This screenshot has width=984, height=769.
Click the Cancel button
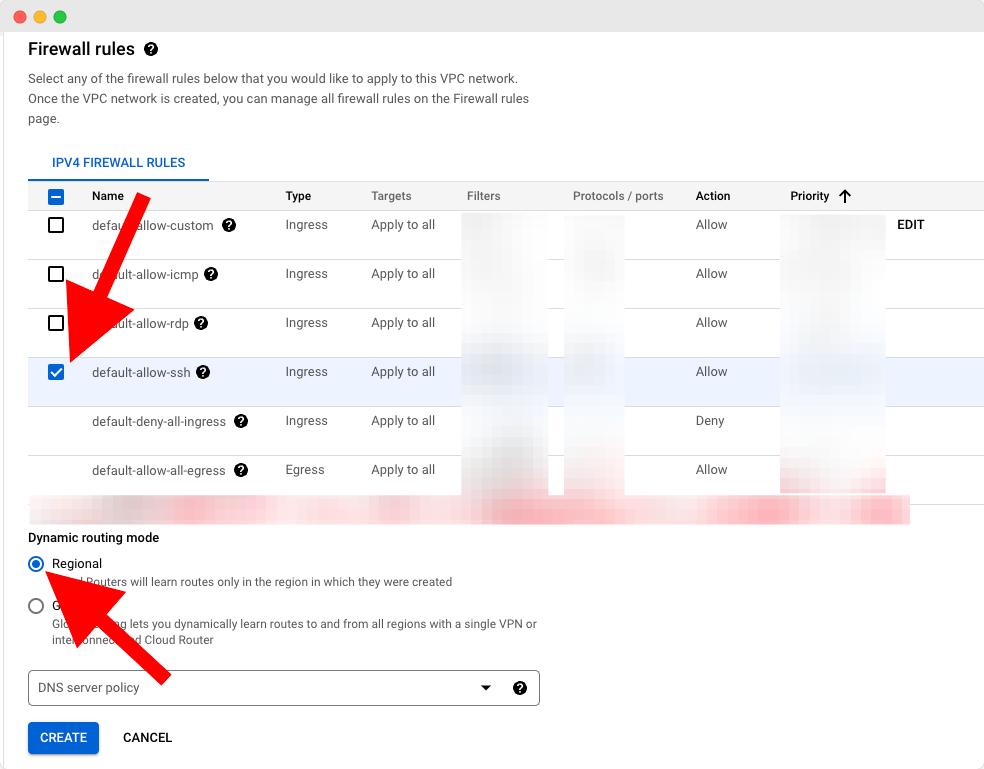coord(147,738)
